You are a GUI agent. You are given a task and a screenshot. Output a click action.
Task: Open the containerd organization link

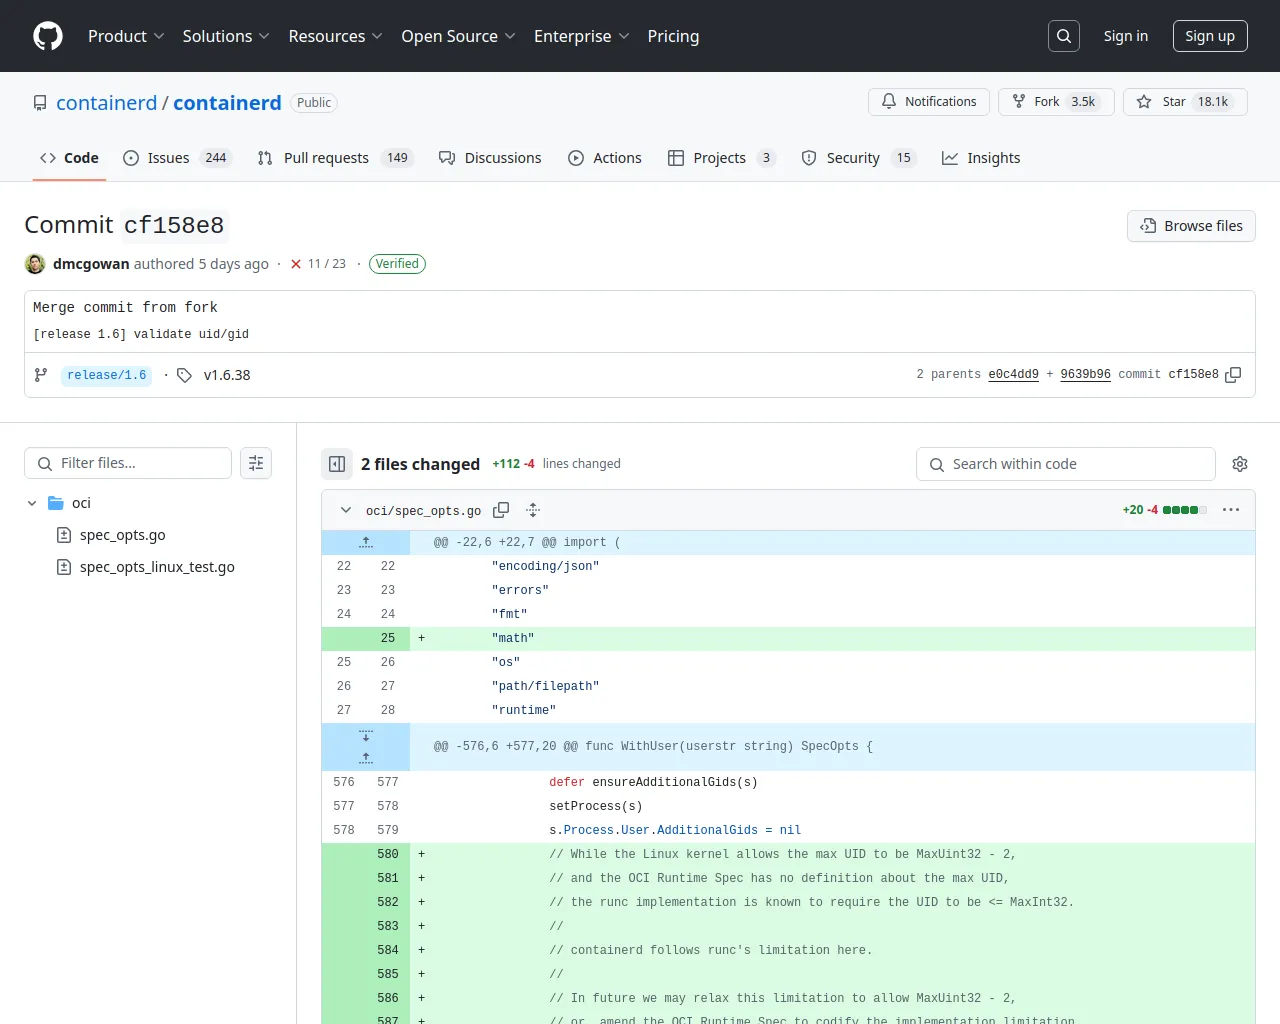click(106, 103)
